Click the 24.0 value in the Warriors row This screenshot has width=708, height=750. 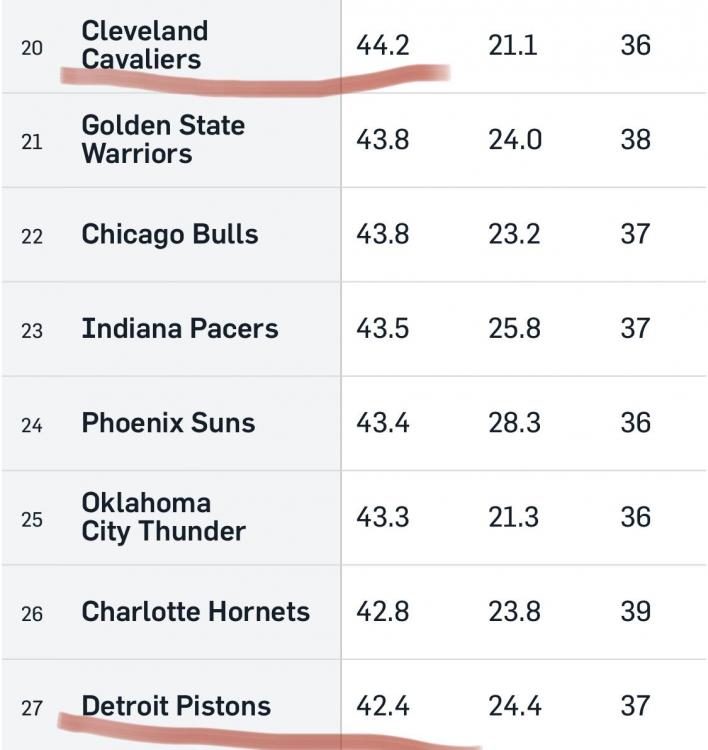point(515,139)
